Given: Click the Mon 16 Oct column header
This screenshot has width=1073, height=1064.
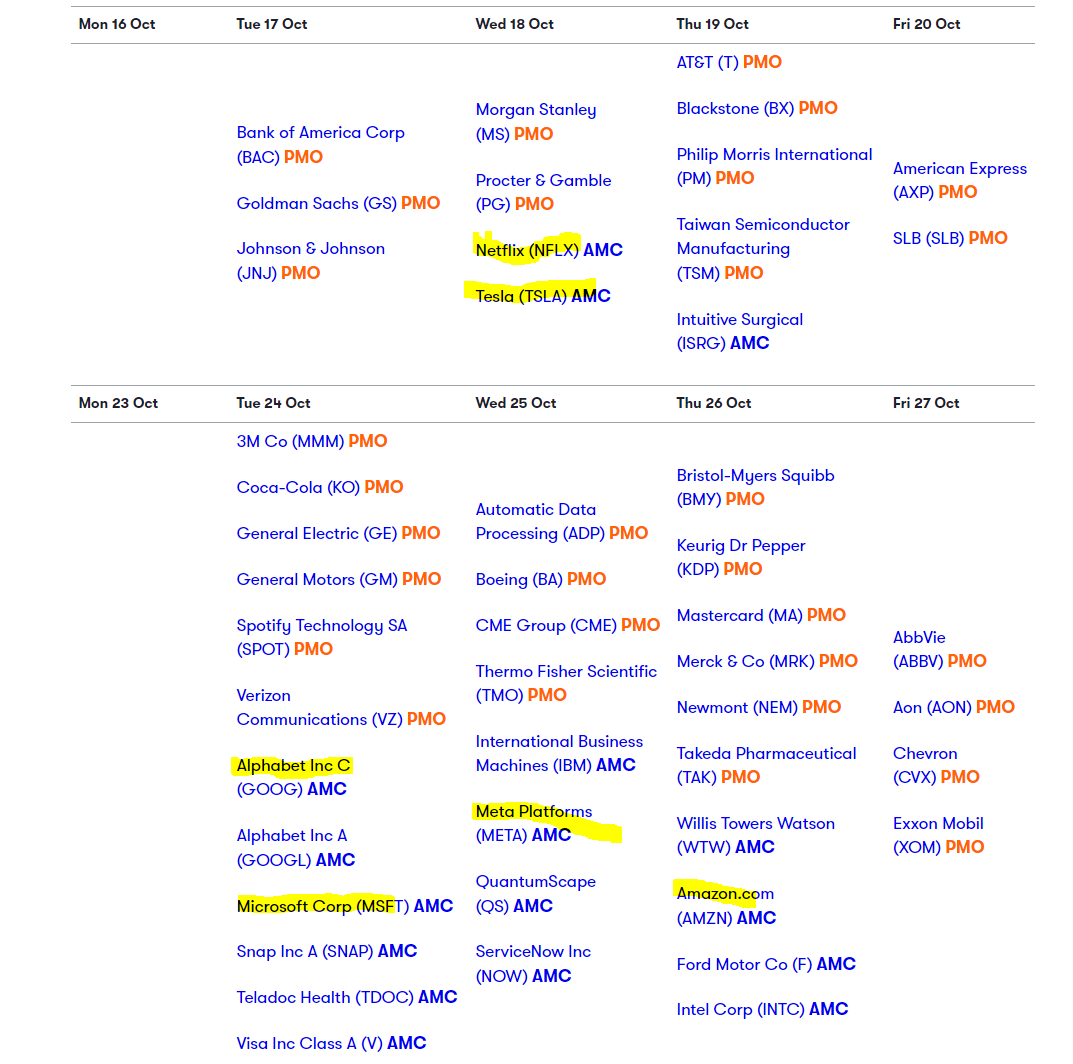Looking at the screenshot, I should (x=117, y=24).
